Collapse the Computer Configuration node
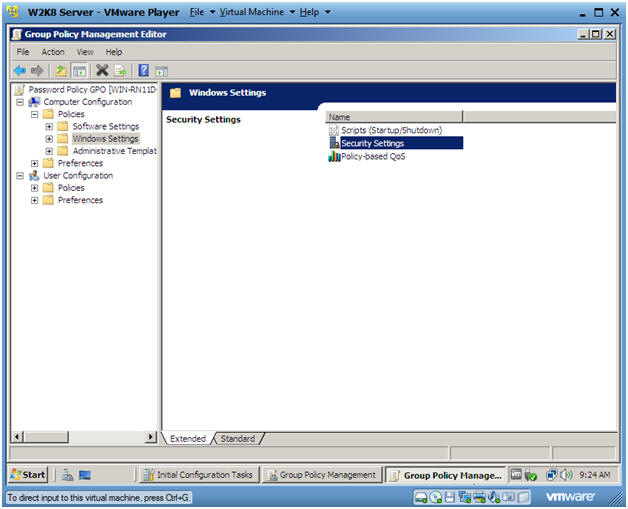Screen dimensions: 628x509 [x=20, y=102]
